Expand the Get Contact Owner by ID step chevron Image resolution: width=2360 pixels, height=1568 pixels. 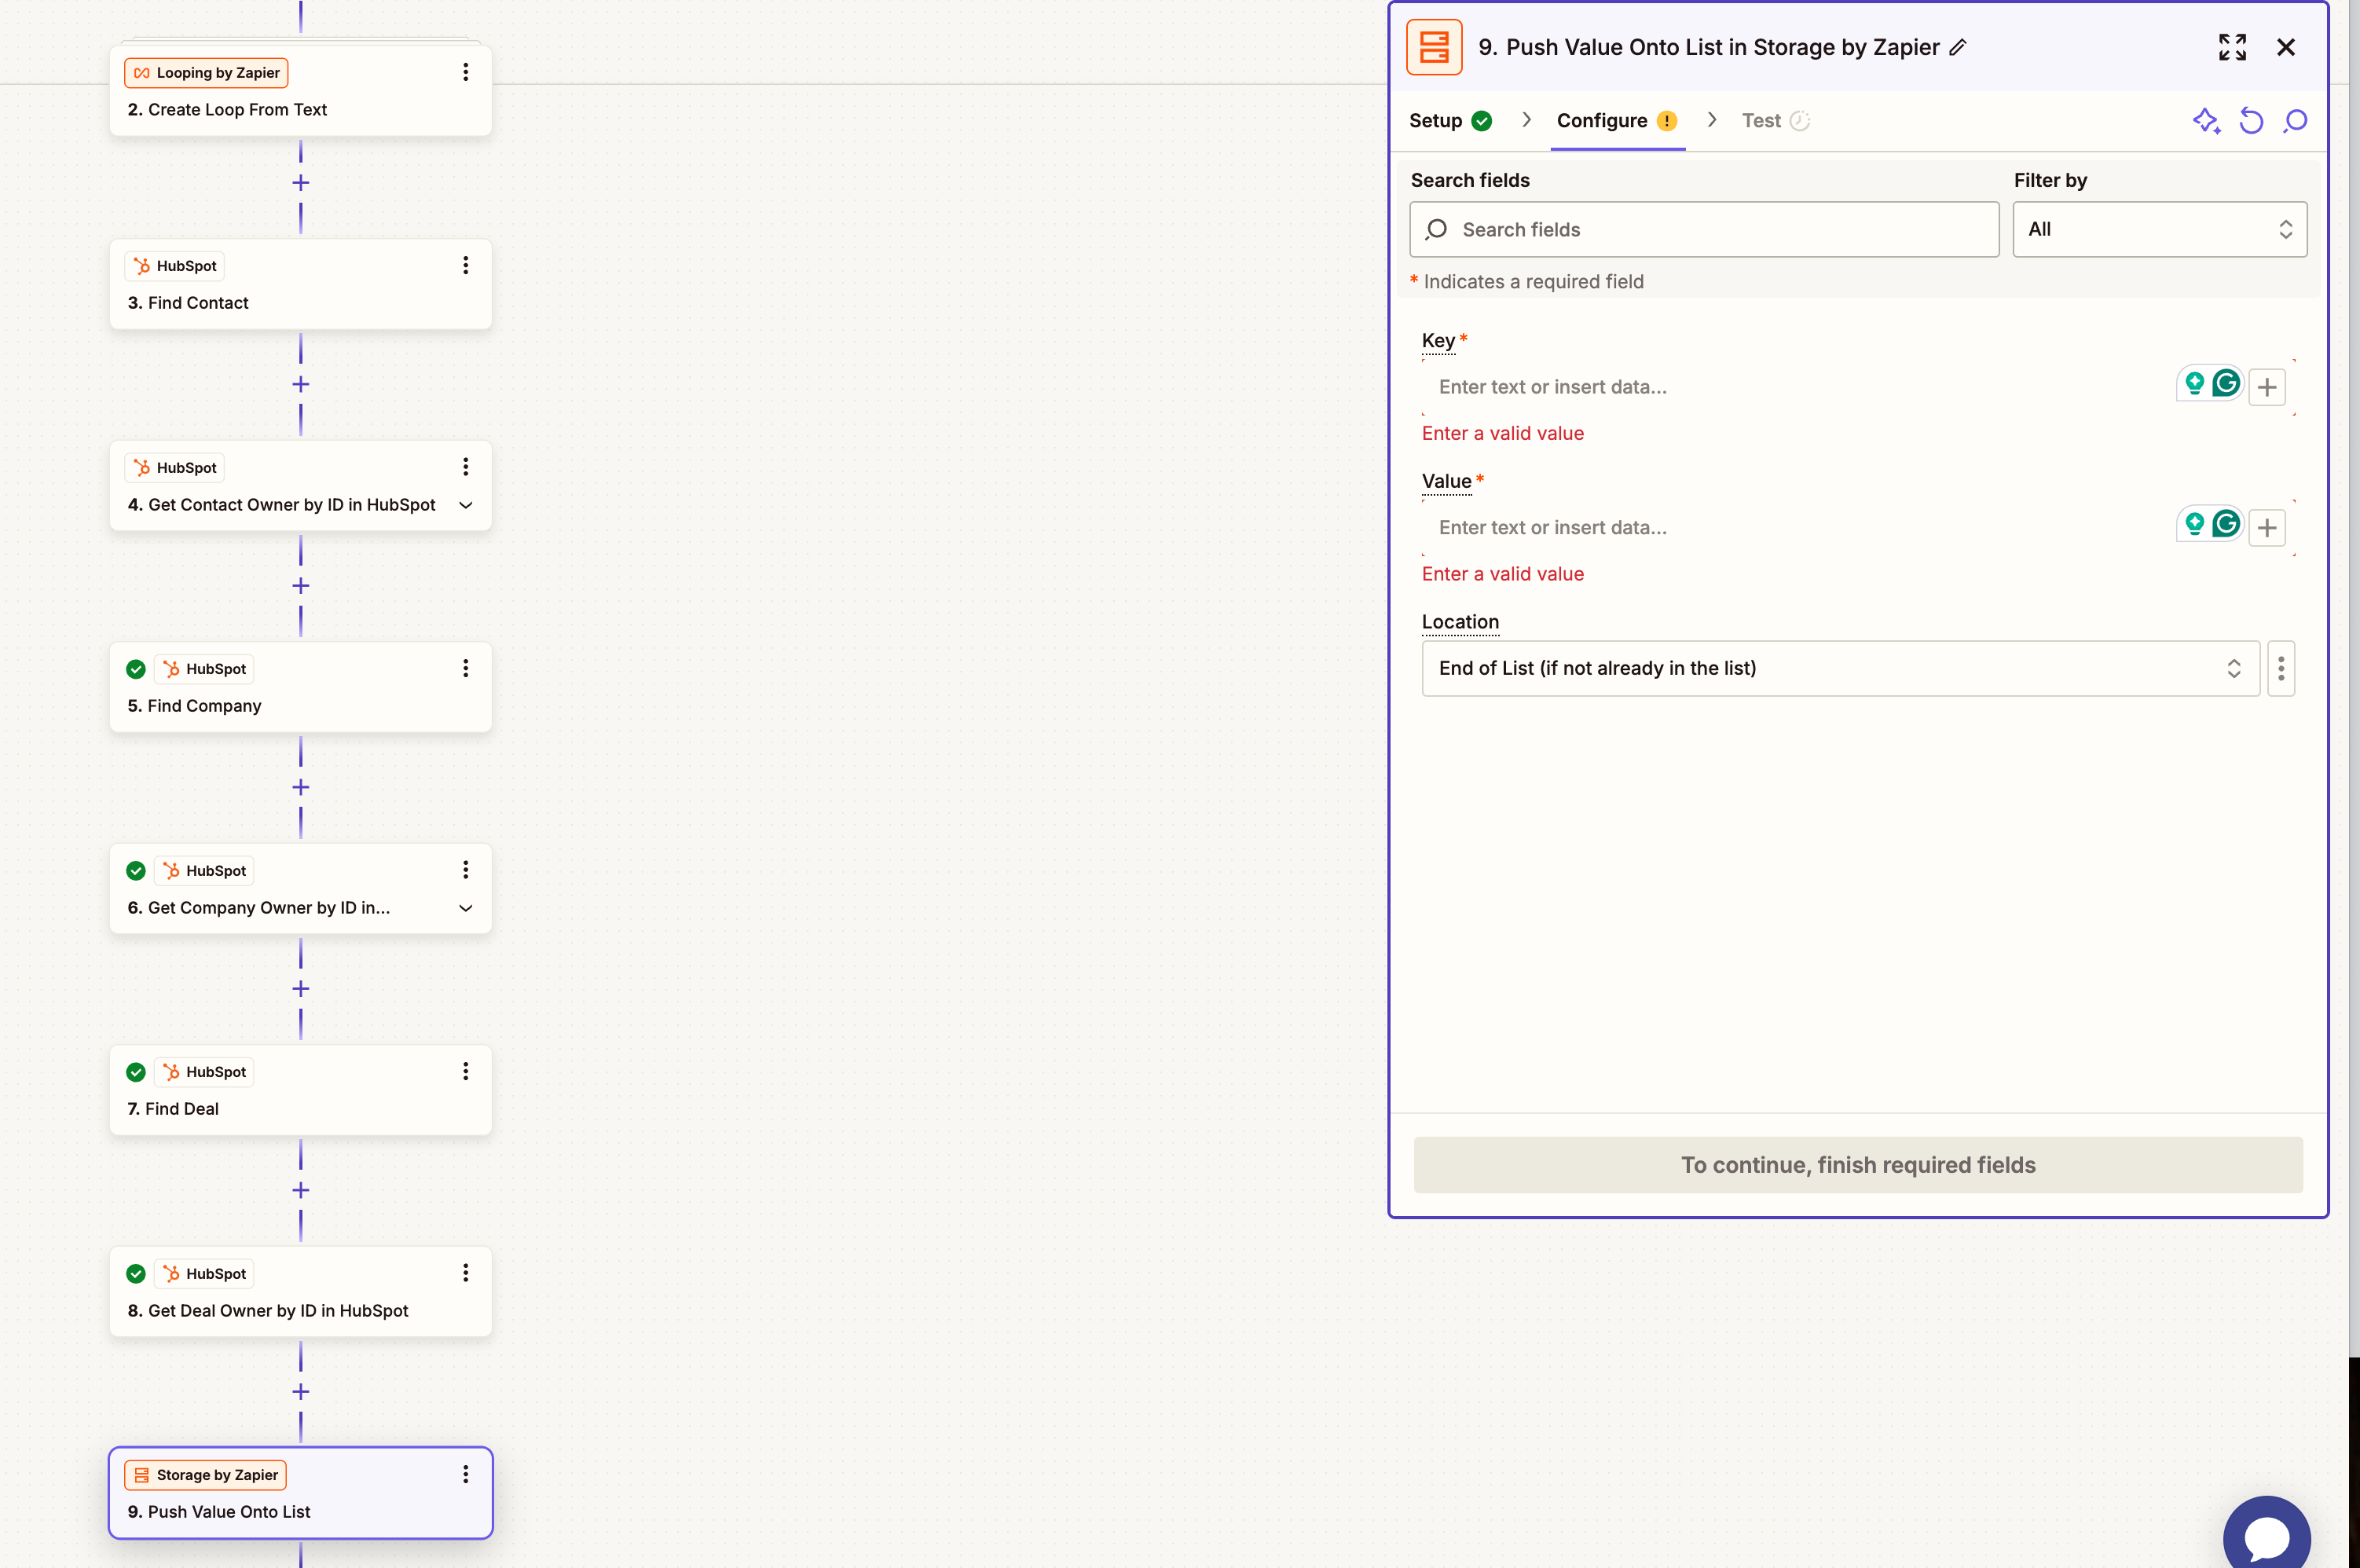[466, 505]
